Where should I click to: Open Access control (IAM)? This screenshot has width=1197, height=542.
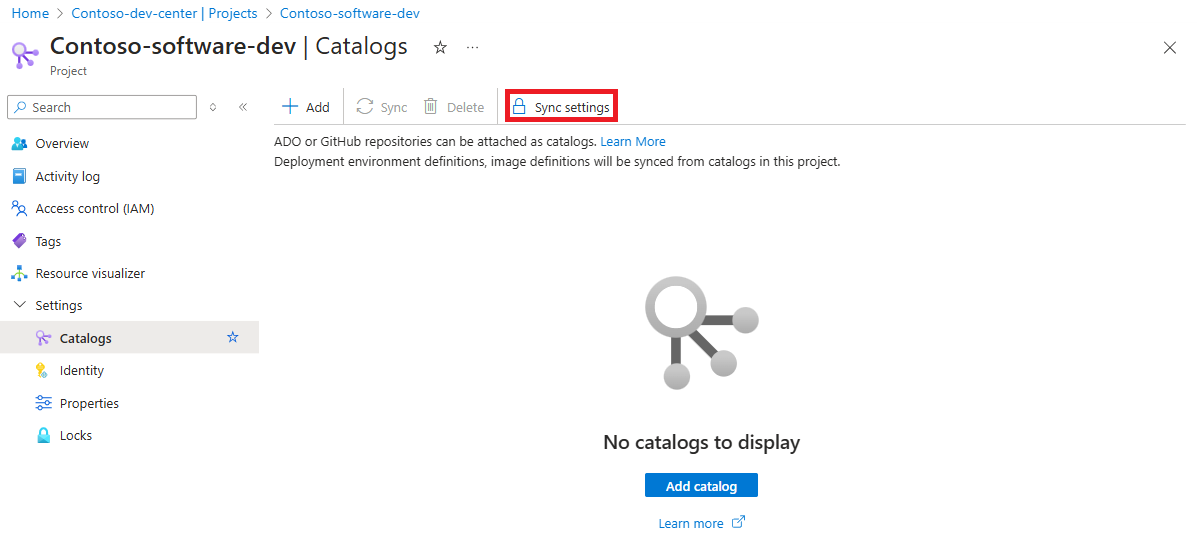click(x=130, y=208)
